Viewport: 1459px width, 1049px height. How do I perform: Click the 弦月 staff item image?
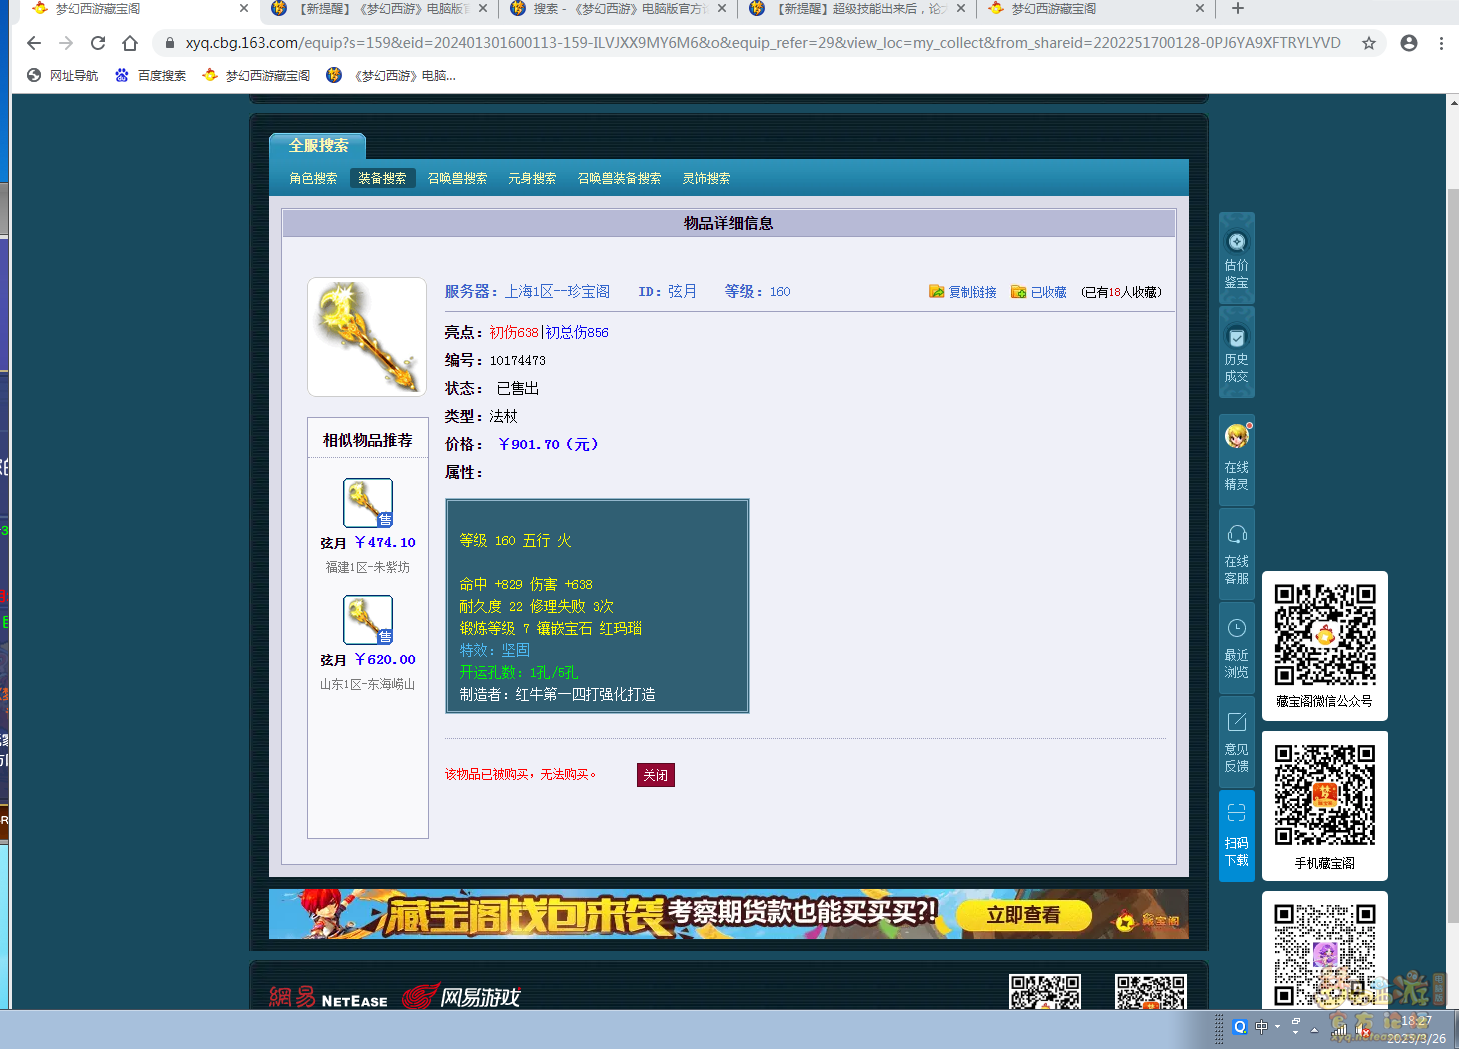367,337
